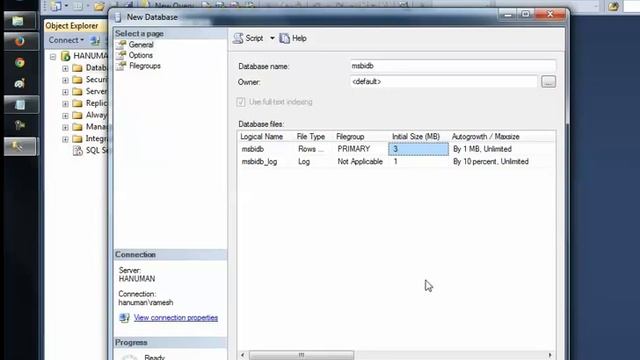Click the Owner field

click(x=444, y=82)
